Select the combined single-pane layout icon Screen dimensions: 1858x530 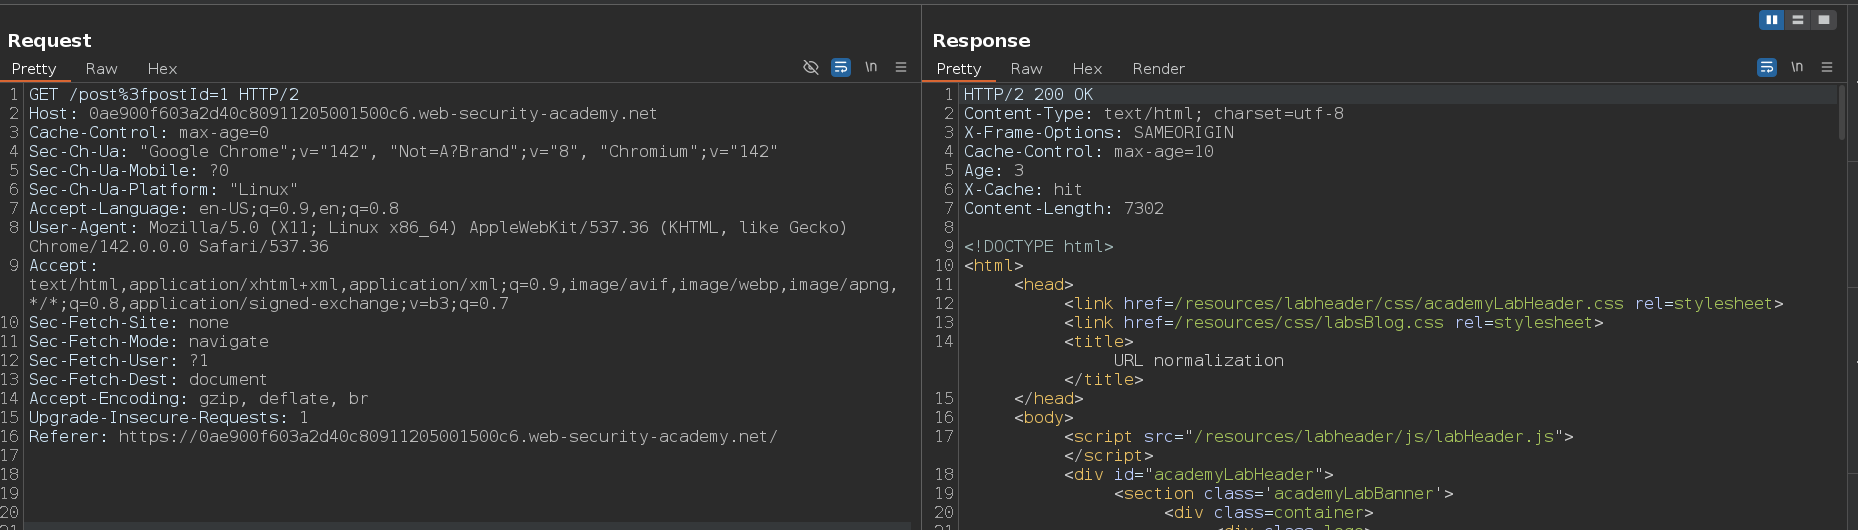(1824, 20)
